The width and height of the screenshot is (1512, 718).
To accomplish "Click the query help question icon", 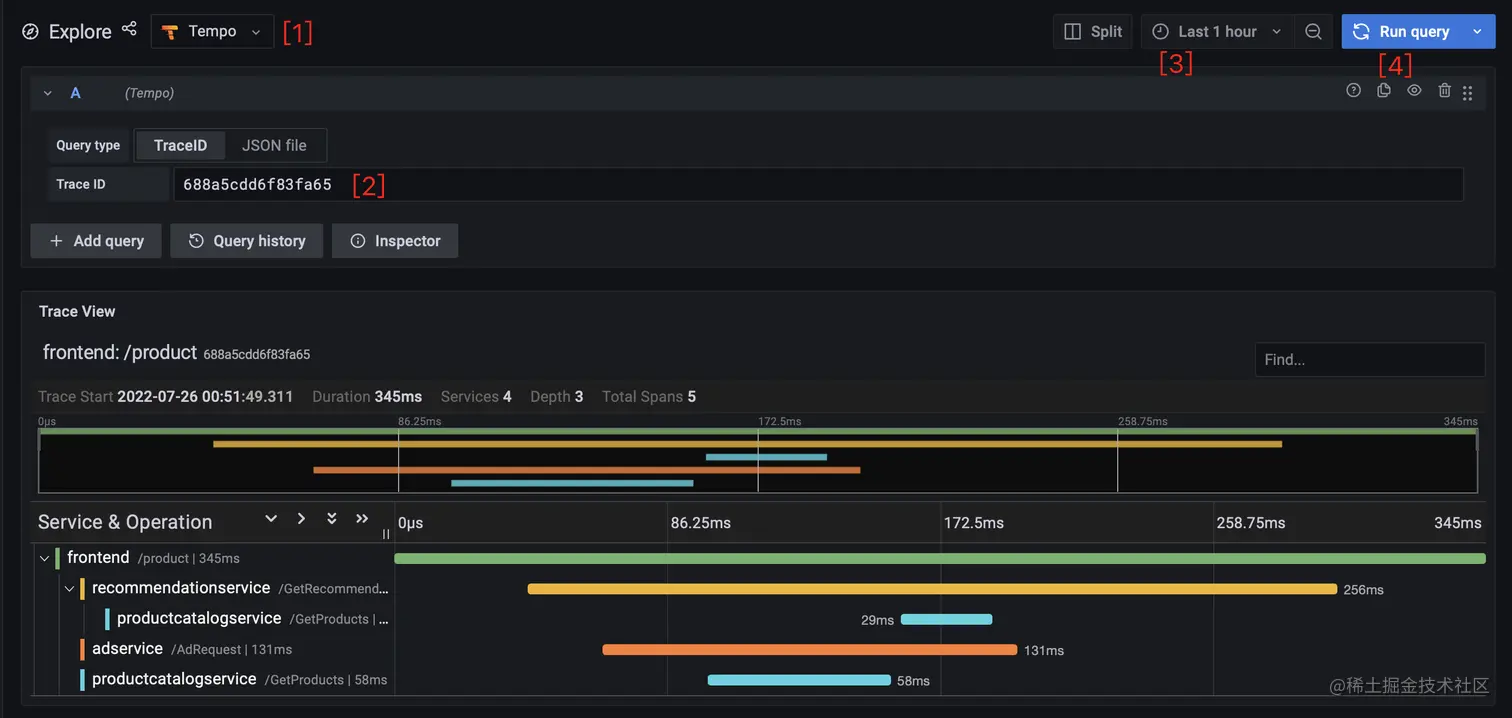I will click(x=1353, y=90).
